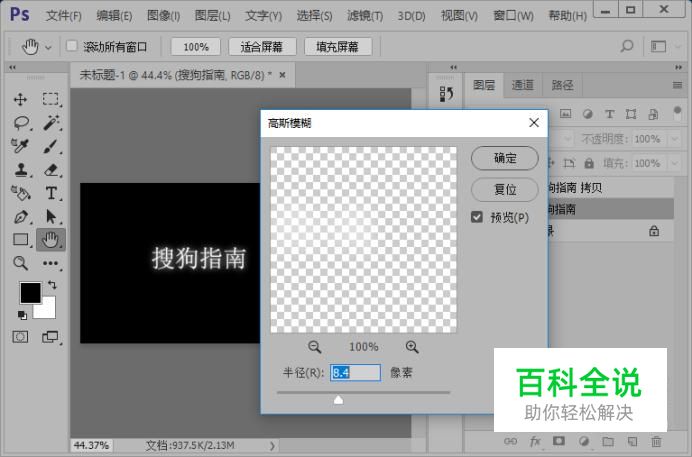This screenshot has width=692, height=457.
Task: Open the Filter (滤镜) menu
Action: pos(365,16)
